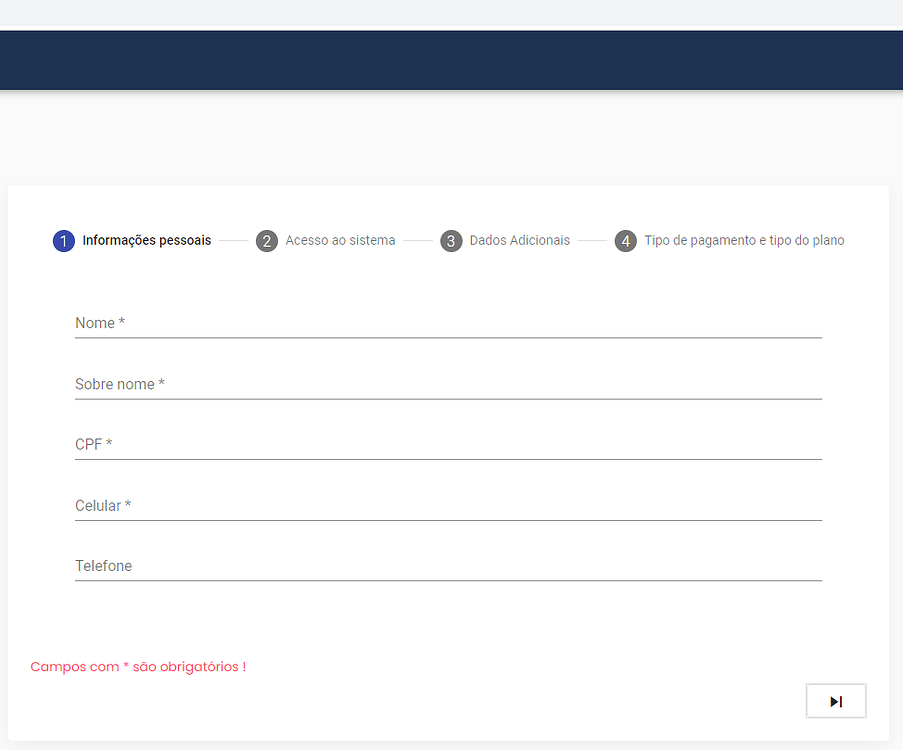Image resolution: width=903 pixels, height=750 pixels.
Task: Open the Informações pessoais step tab
Action: [x=146, y=241]
